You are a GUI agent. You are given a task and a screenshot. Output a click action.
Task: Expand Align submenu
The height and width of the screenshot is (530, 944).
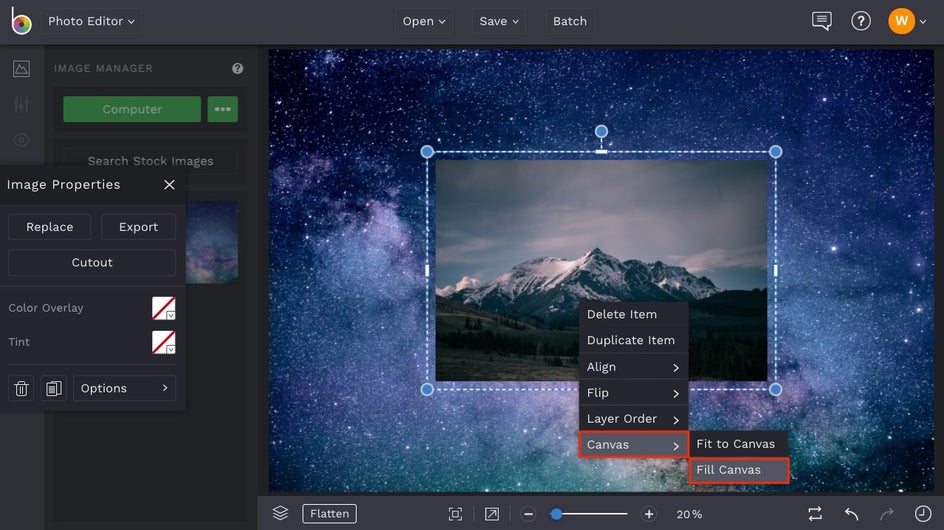(x=633, y=367)
